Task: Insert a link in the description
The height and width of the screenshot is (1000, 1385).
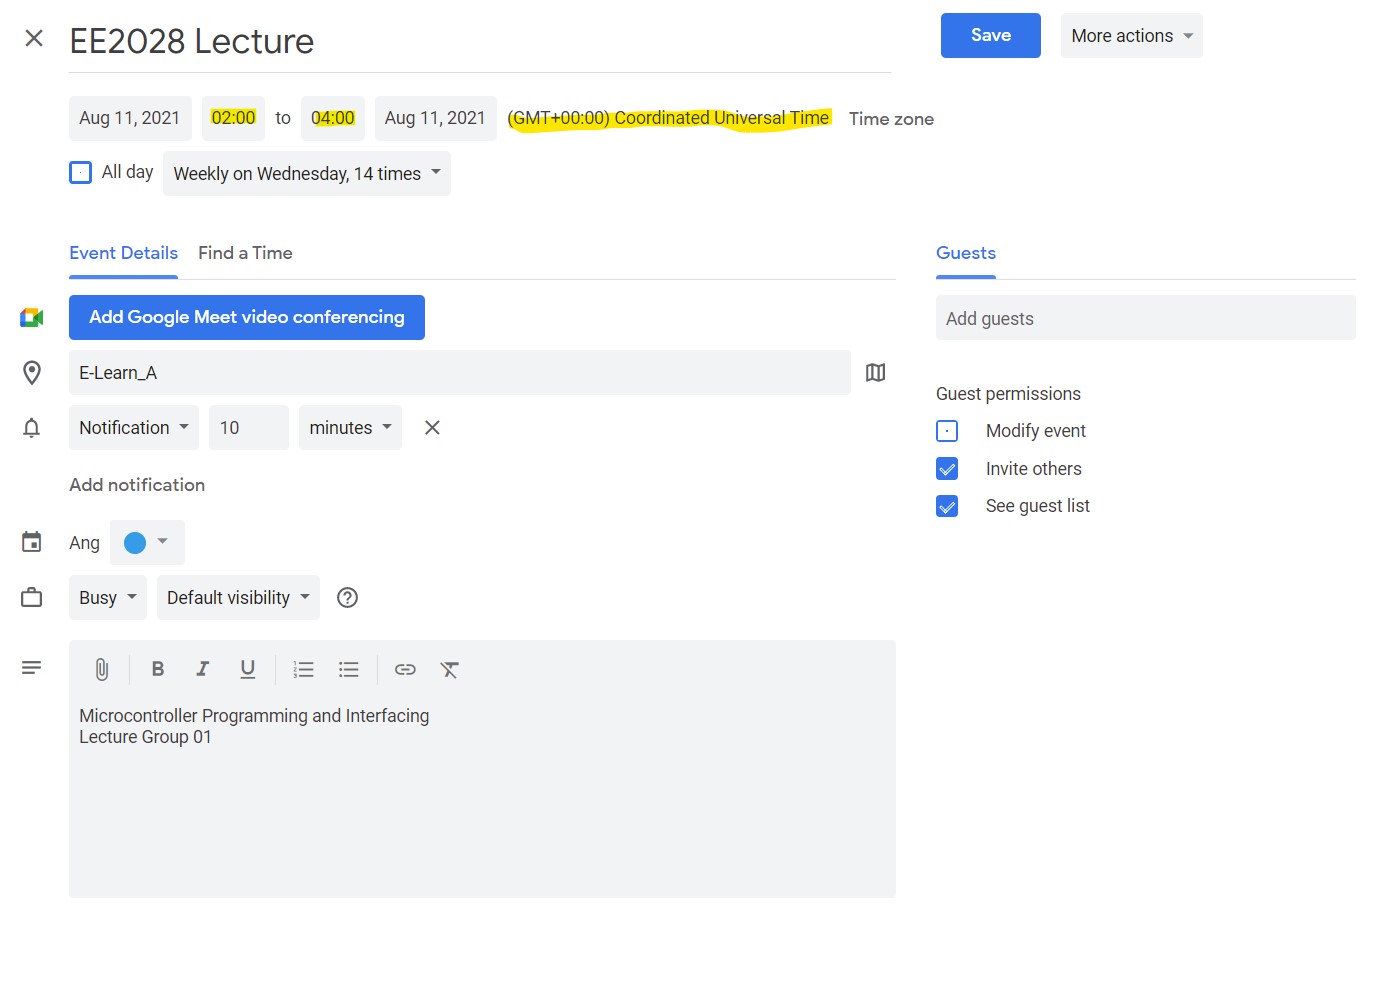Action: point(405,669)
